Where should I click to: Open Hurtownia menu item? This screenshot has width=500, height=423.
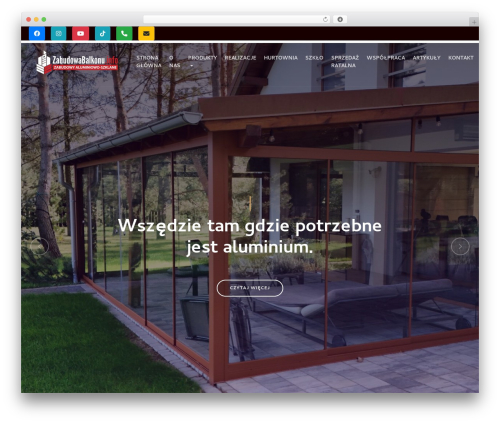click(x=281, y=58)
